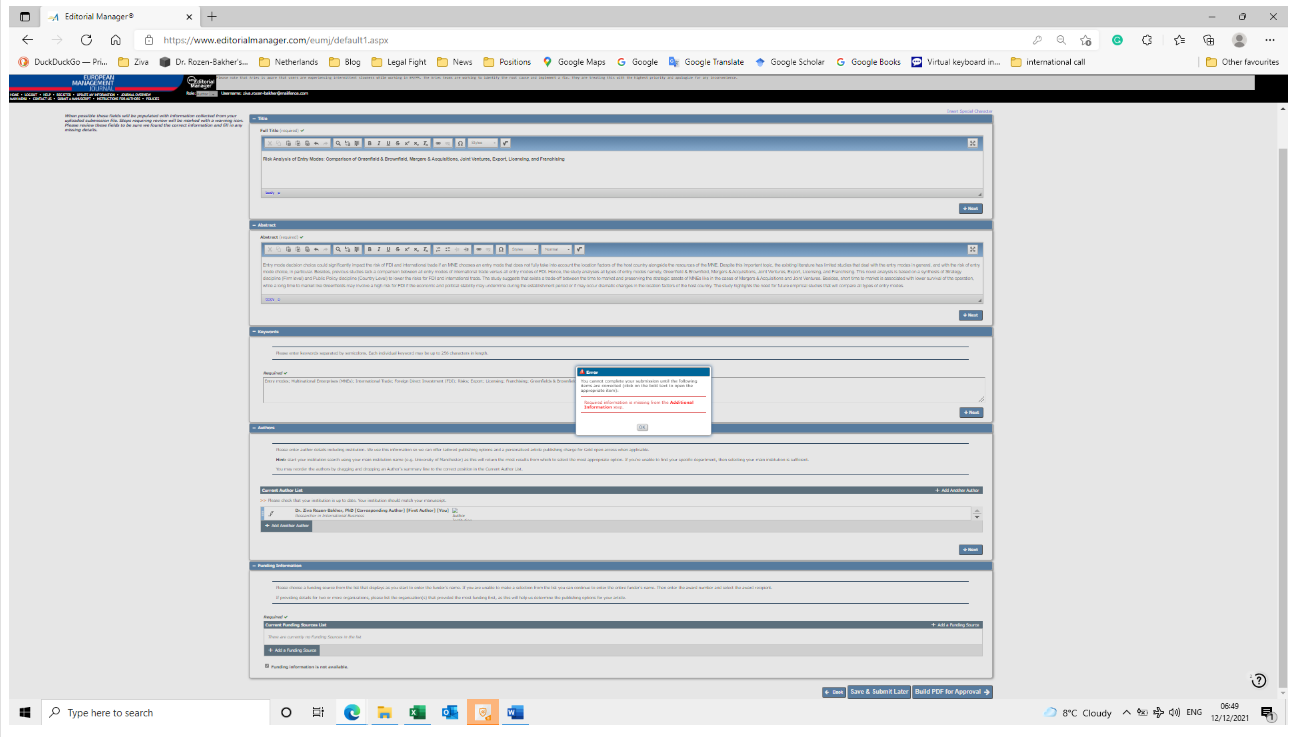Go to the browser home page
This screenshot has height=737, width=1316.
coord(116,40)
